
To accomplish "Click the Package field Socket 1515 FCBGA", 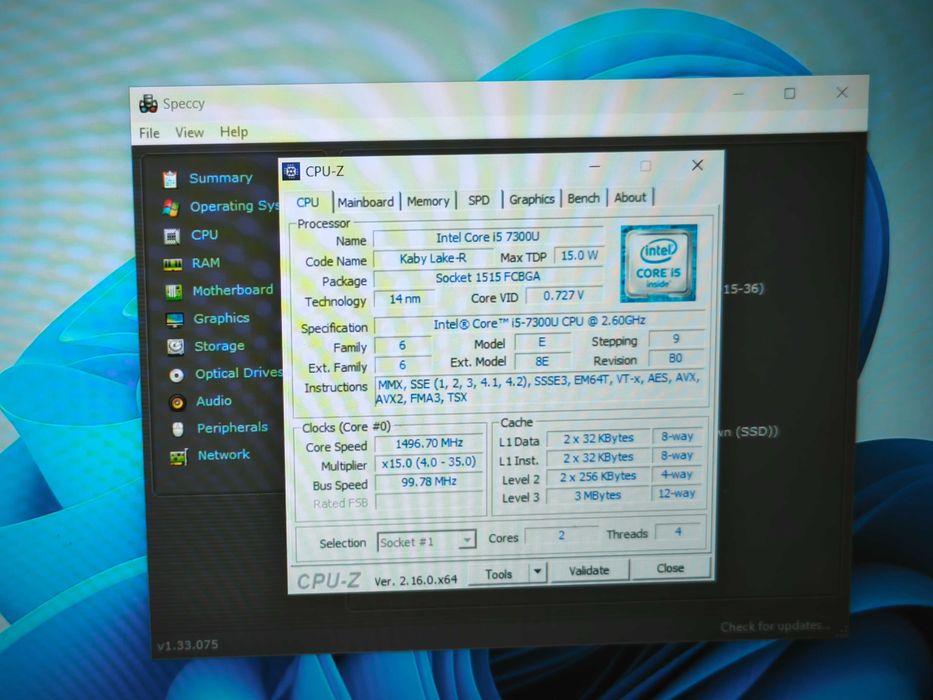I will (x=487, y=277).
